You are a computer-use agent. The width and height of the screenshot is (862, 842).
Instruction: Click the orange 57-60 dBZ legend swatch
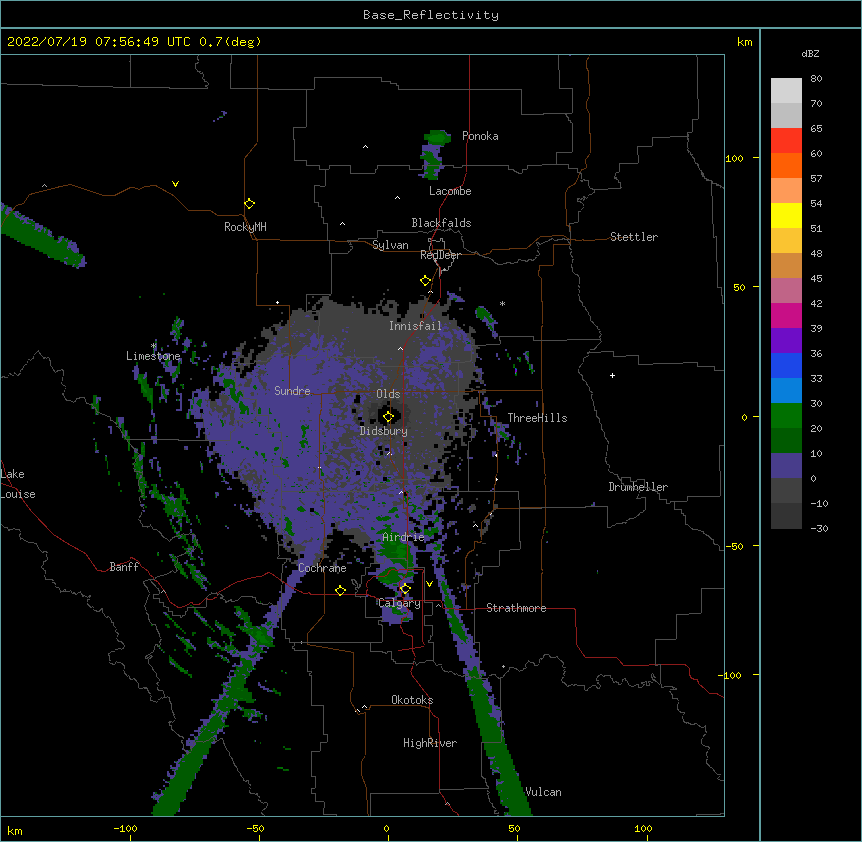pyautogui.click(x=786, y=165)
